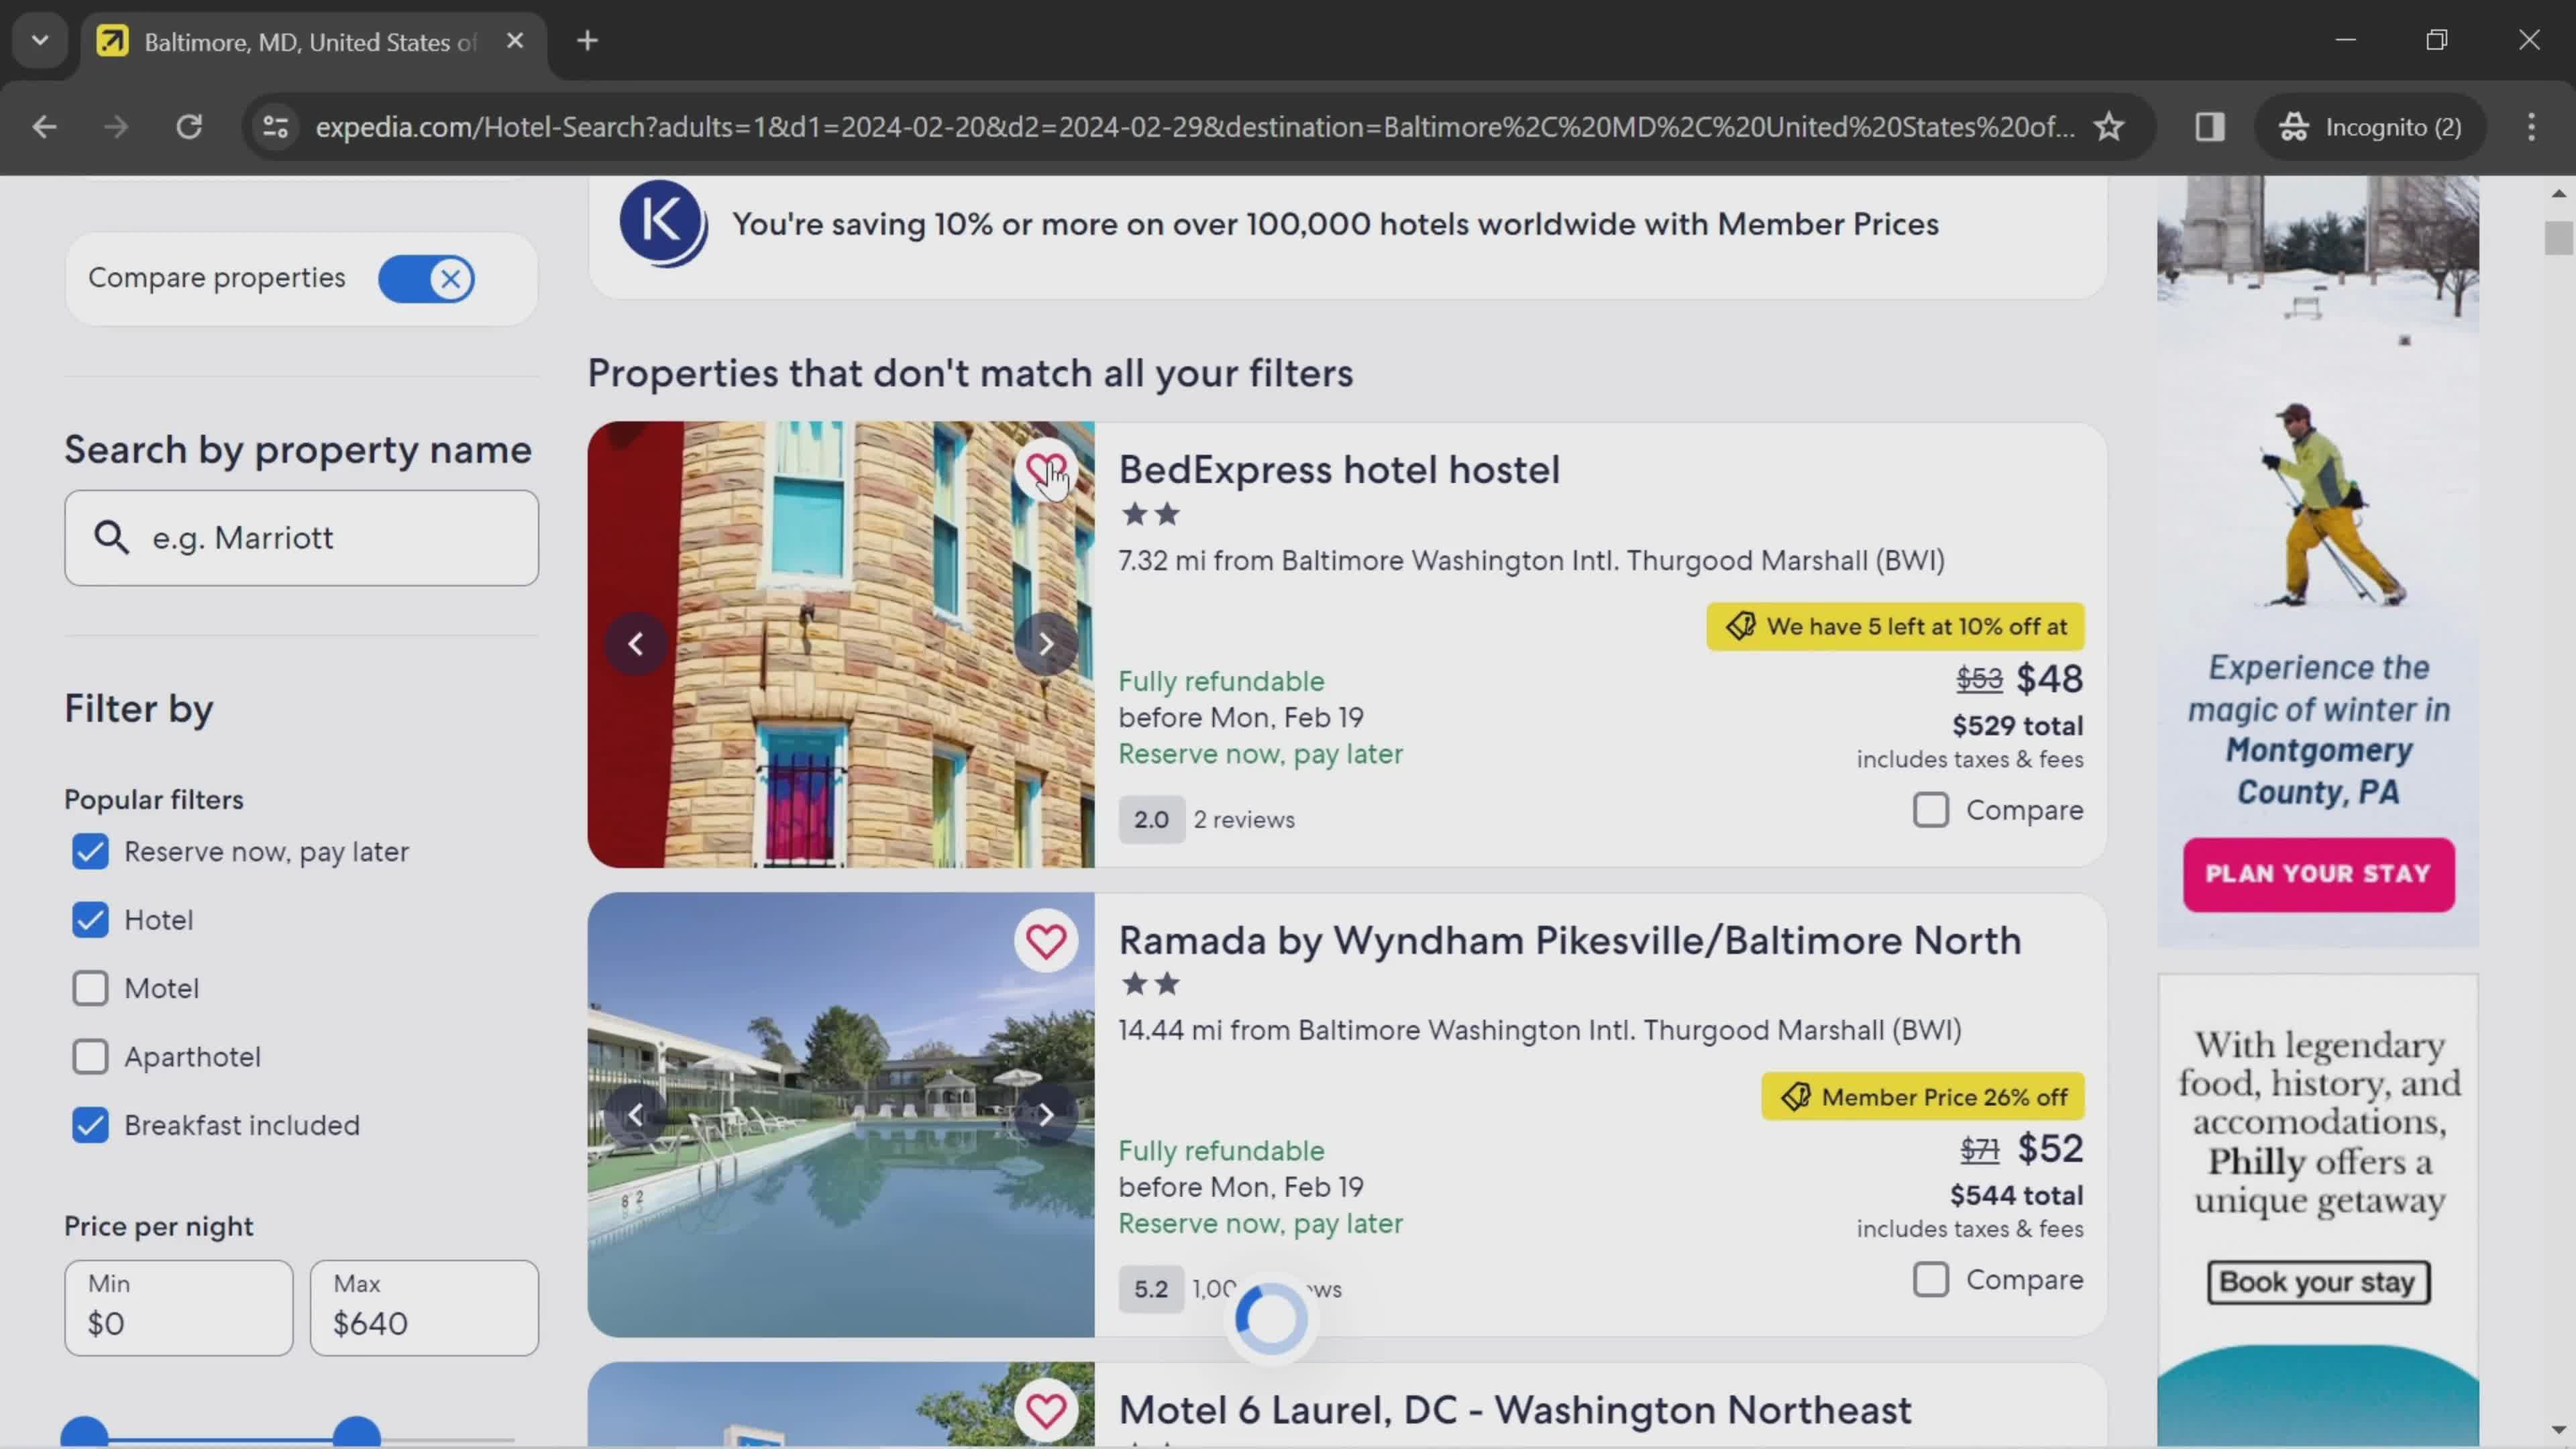This screenshot has height=1449, width=2576.
Task: Click PLAN YOUR STAY ad button
Action: pyautogui.click(x=2318, y=874)
